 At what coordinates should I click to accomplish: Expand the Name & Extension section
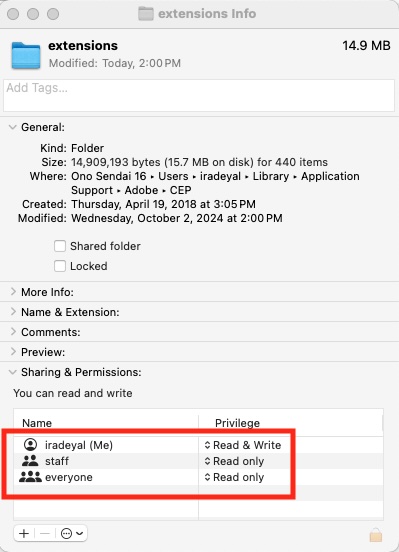pos(13,312)
